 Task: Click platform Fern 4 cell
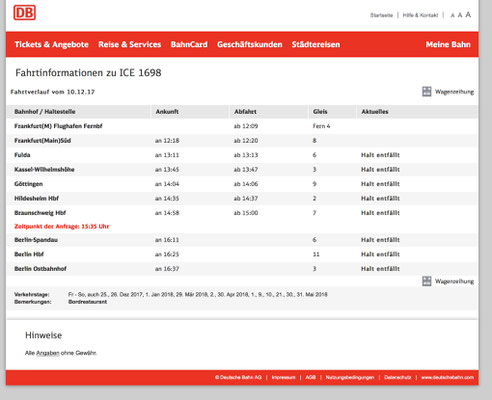point(321,126)
